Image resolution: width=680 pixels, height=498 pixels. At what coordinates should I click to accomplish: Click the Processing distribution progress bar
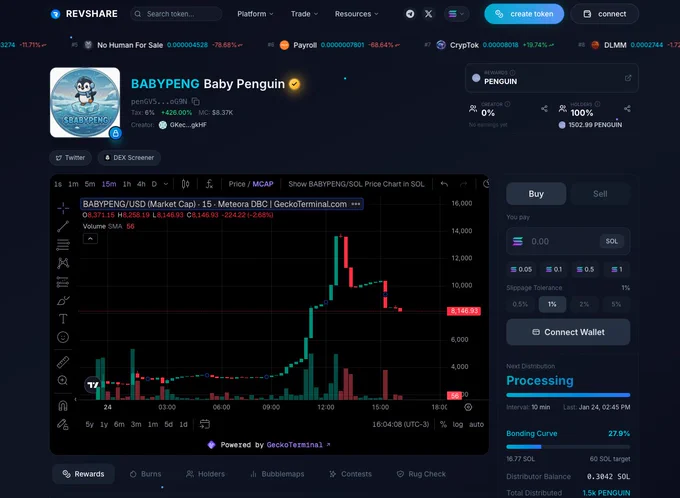pyautogui.click(x=568, y=395)
